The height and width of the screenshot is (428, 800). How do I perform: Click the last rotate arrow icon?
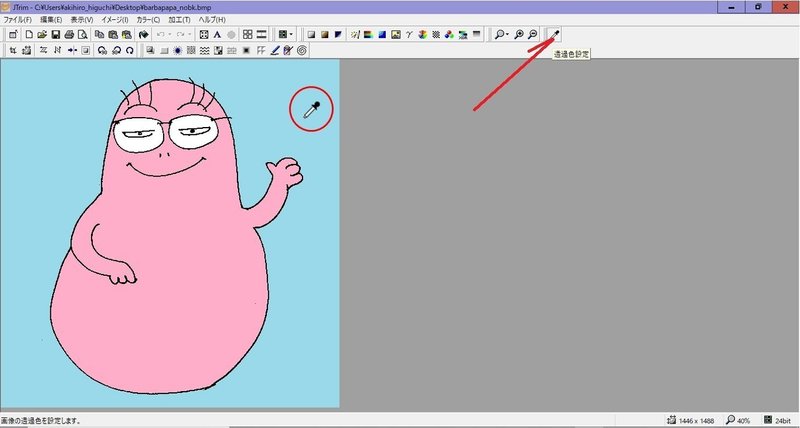tap(130, 50)
